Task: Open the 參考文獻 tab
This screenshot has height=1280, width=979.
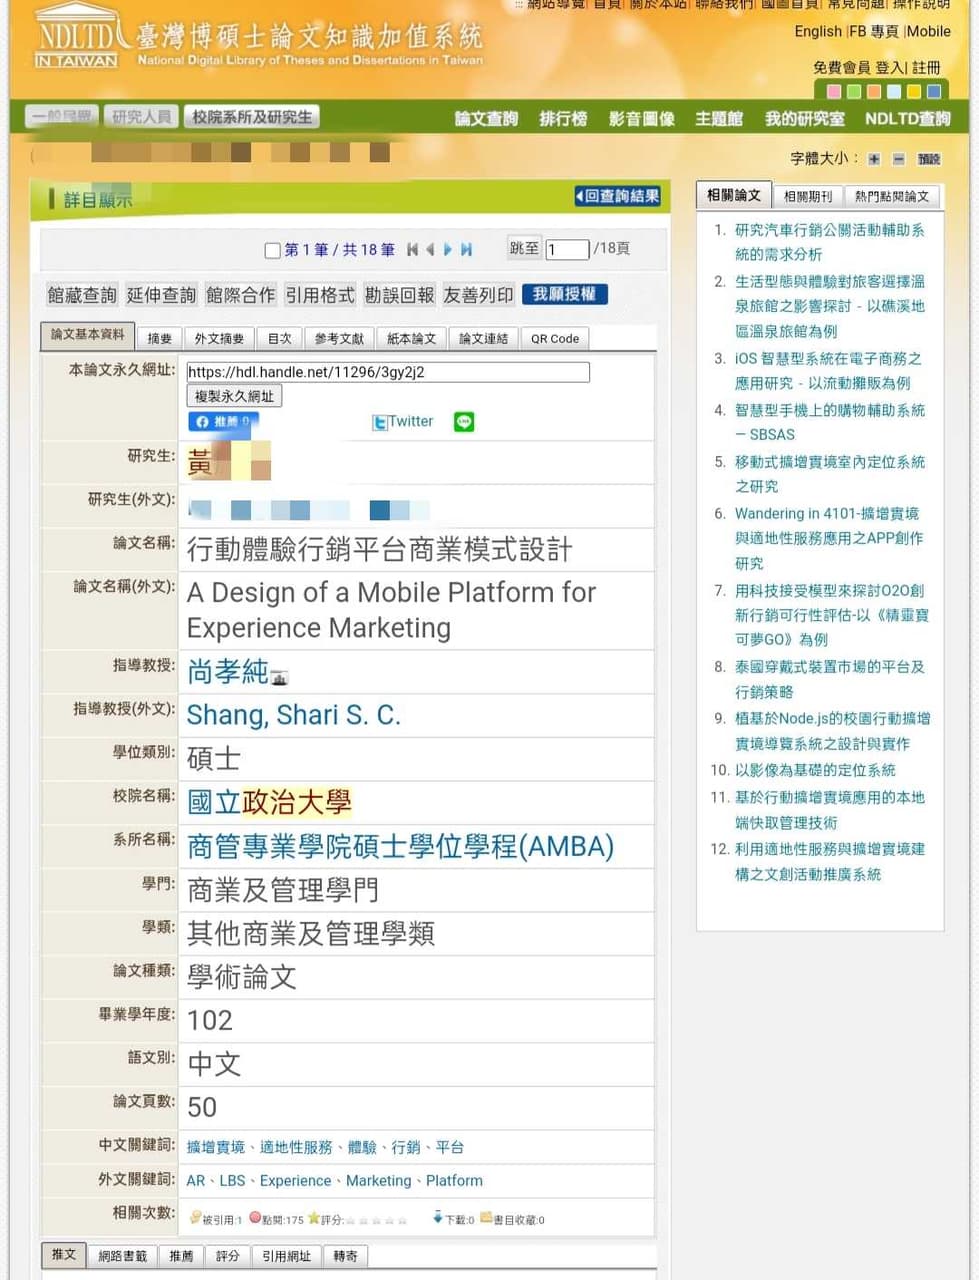Action: coord(339,338)
